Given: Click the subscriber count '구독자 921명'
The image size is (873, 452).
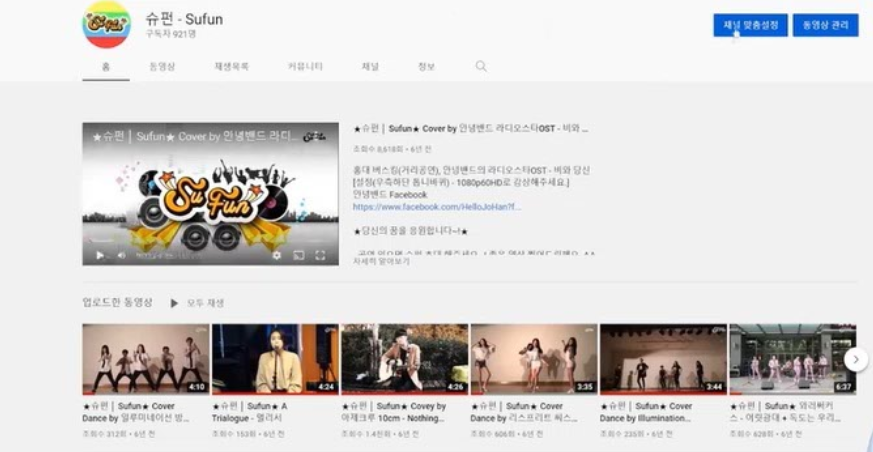Looking at the screenshot, I should pyautogui.click(x=171, y=35).
